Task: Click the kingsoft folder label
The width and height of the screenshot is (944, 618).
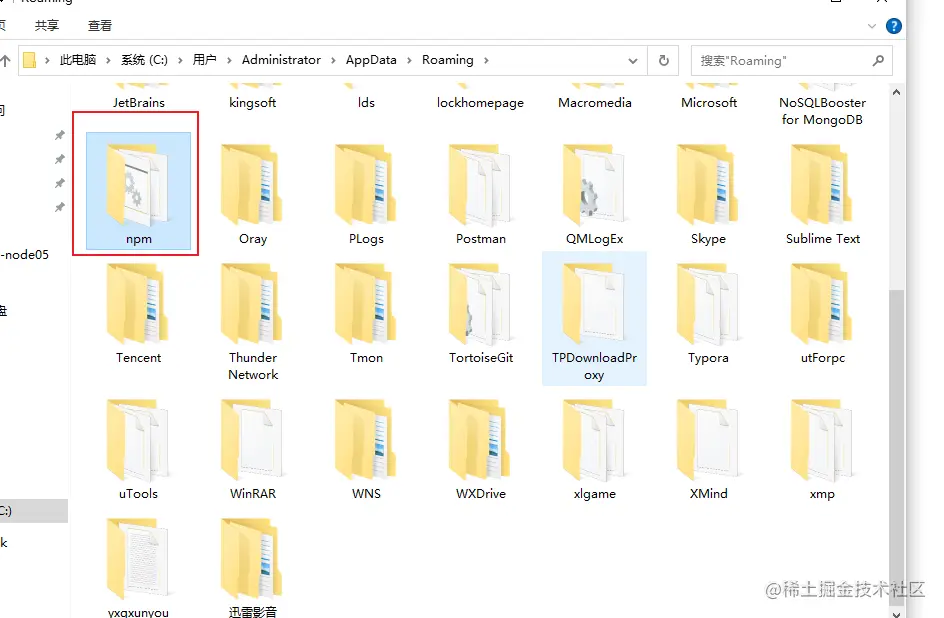Action: [x=252, y=103]
